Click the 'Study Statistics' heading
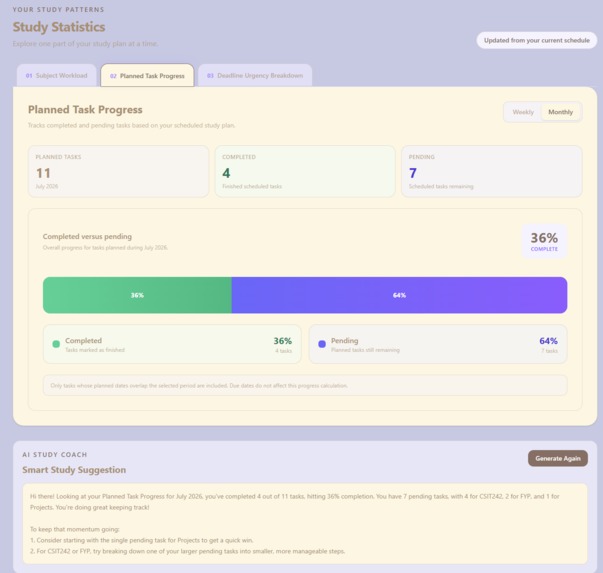 pos(59,27)
